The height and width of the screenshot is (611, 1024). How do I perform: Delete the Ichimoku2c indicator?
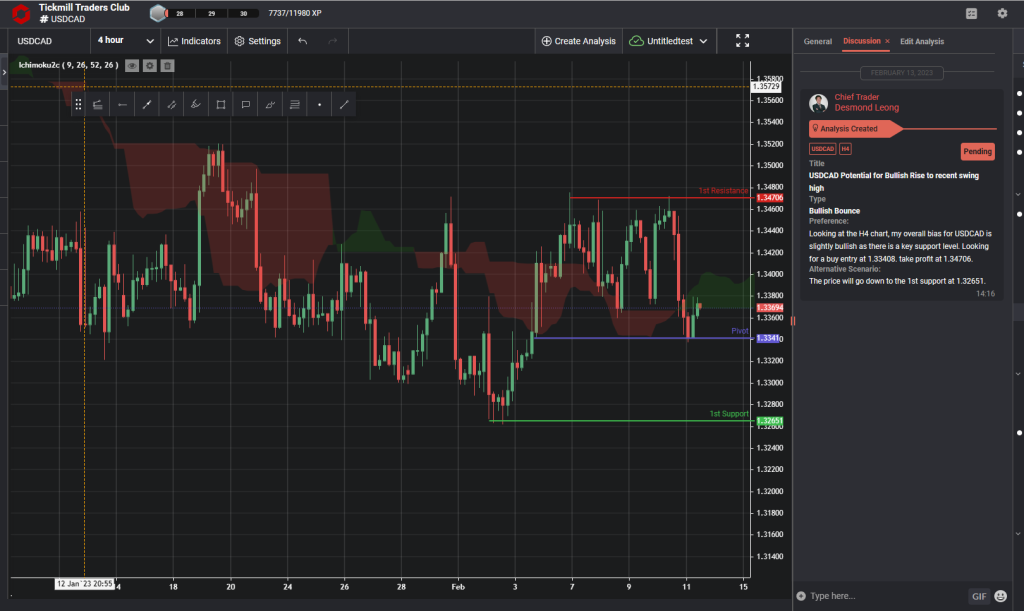click(168, 65)
